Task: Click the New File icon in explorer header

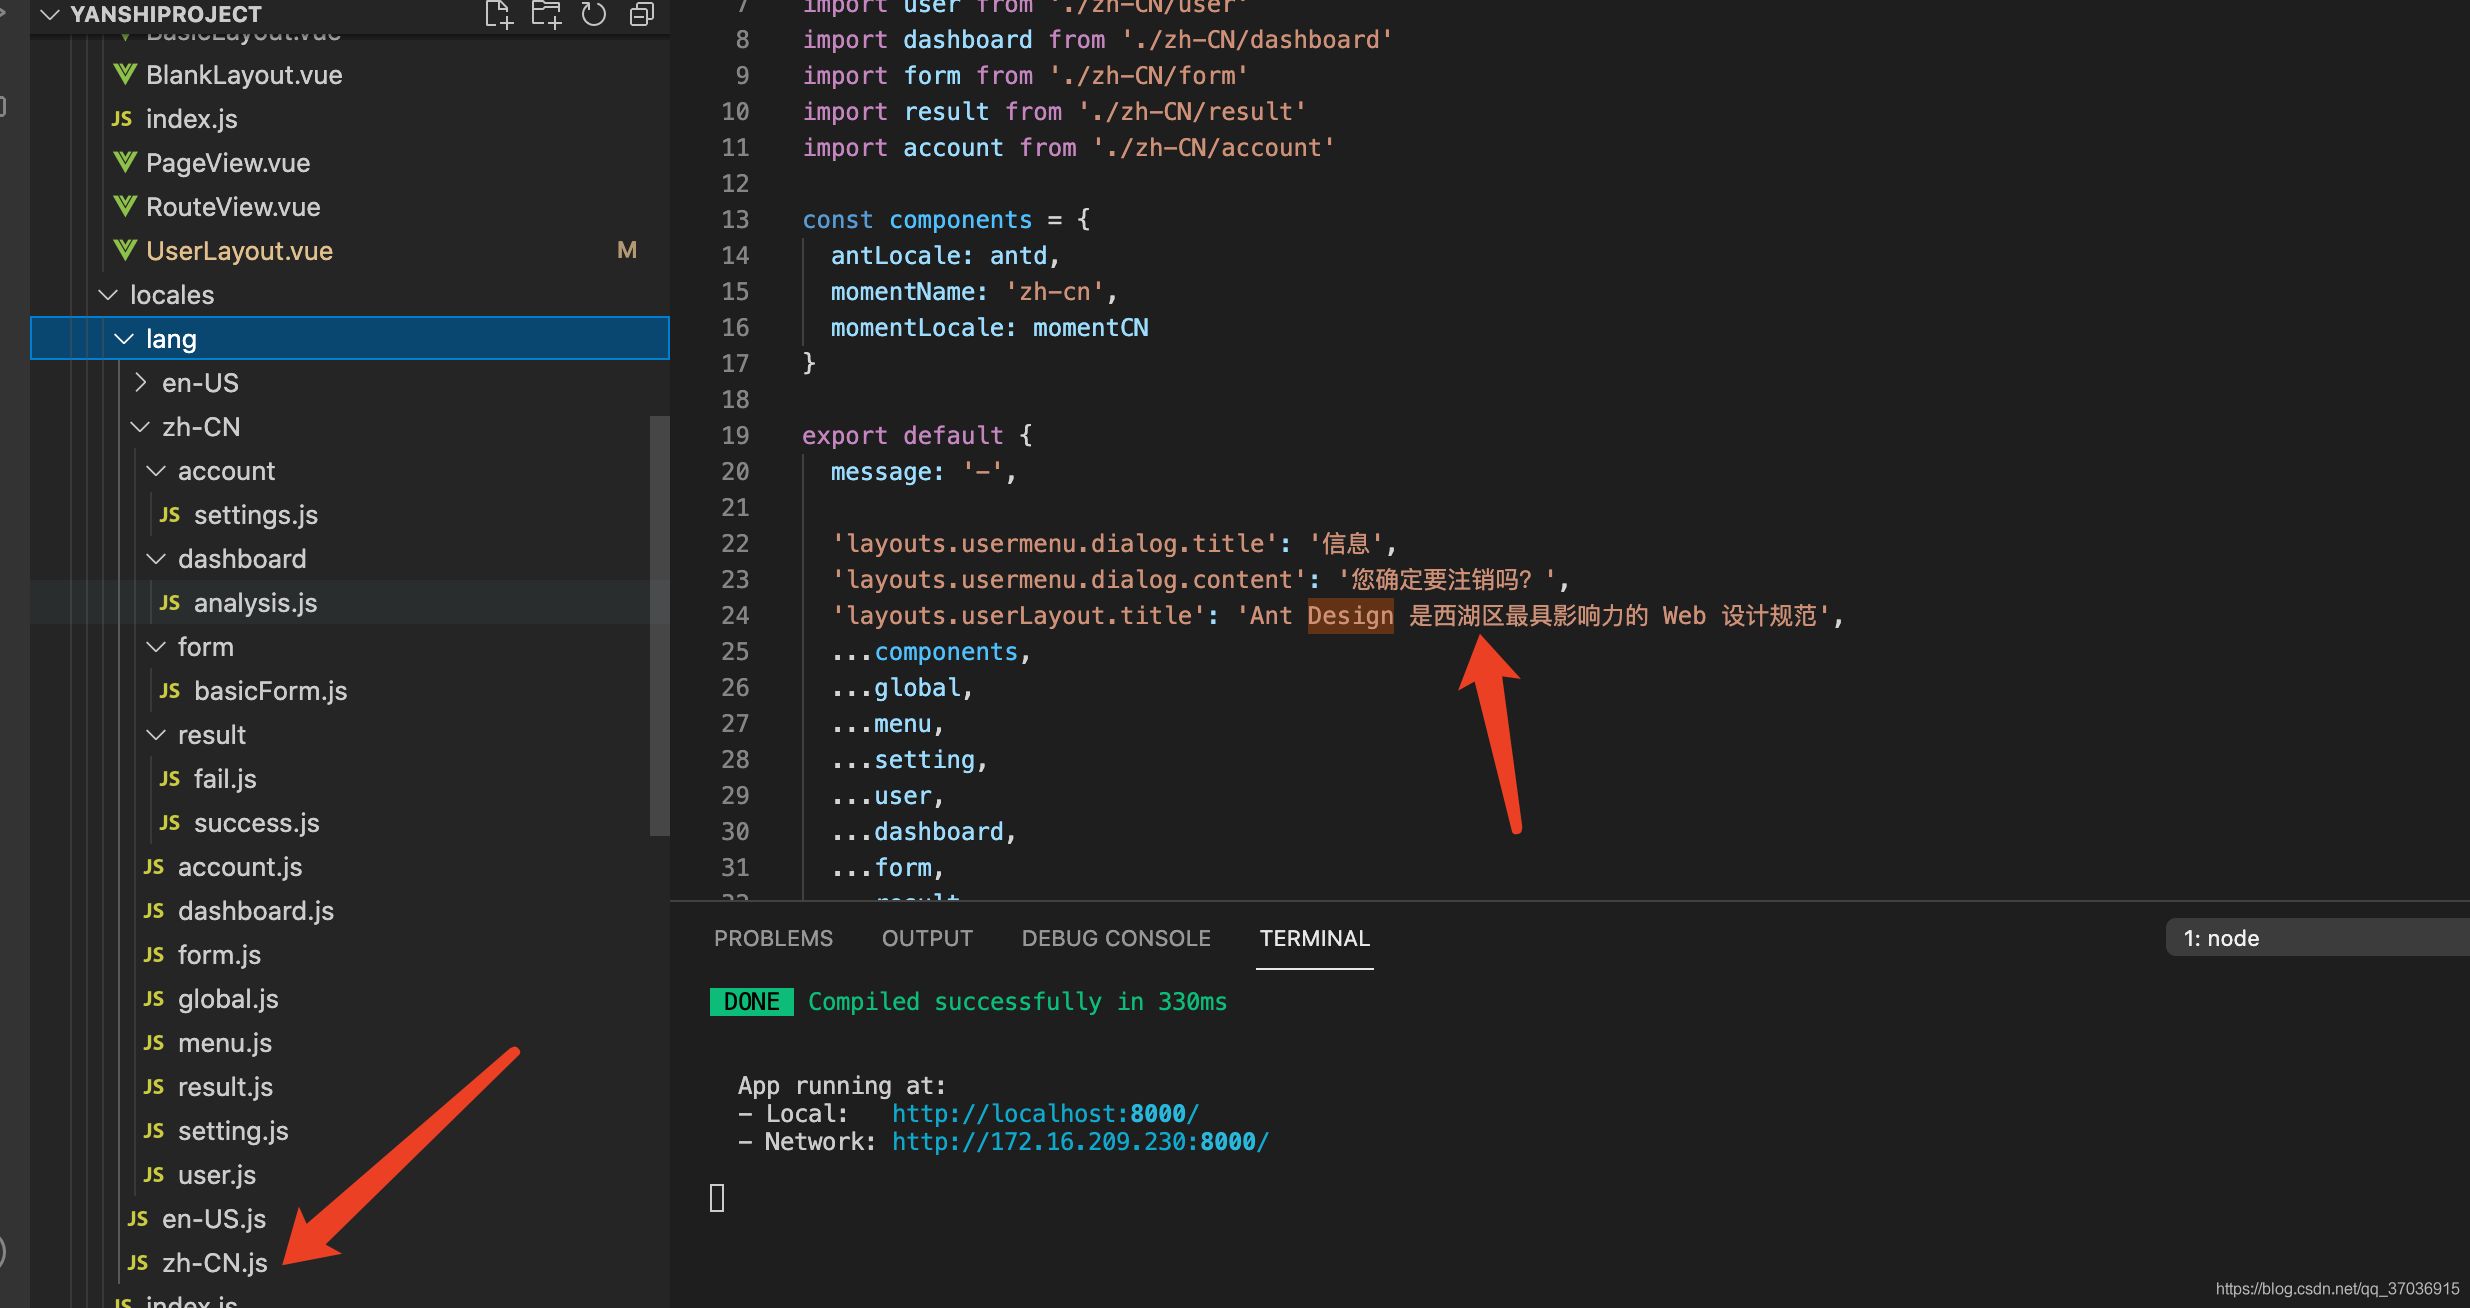Action: [498, 14]
